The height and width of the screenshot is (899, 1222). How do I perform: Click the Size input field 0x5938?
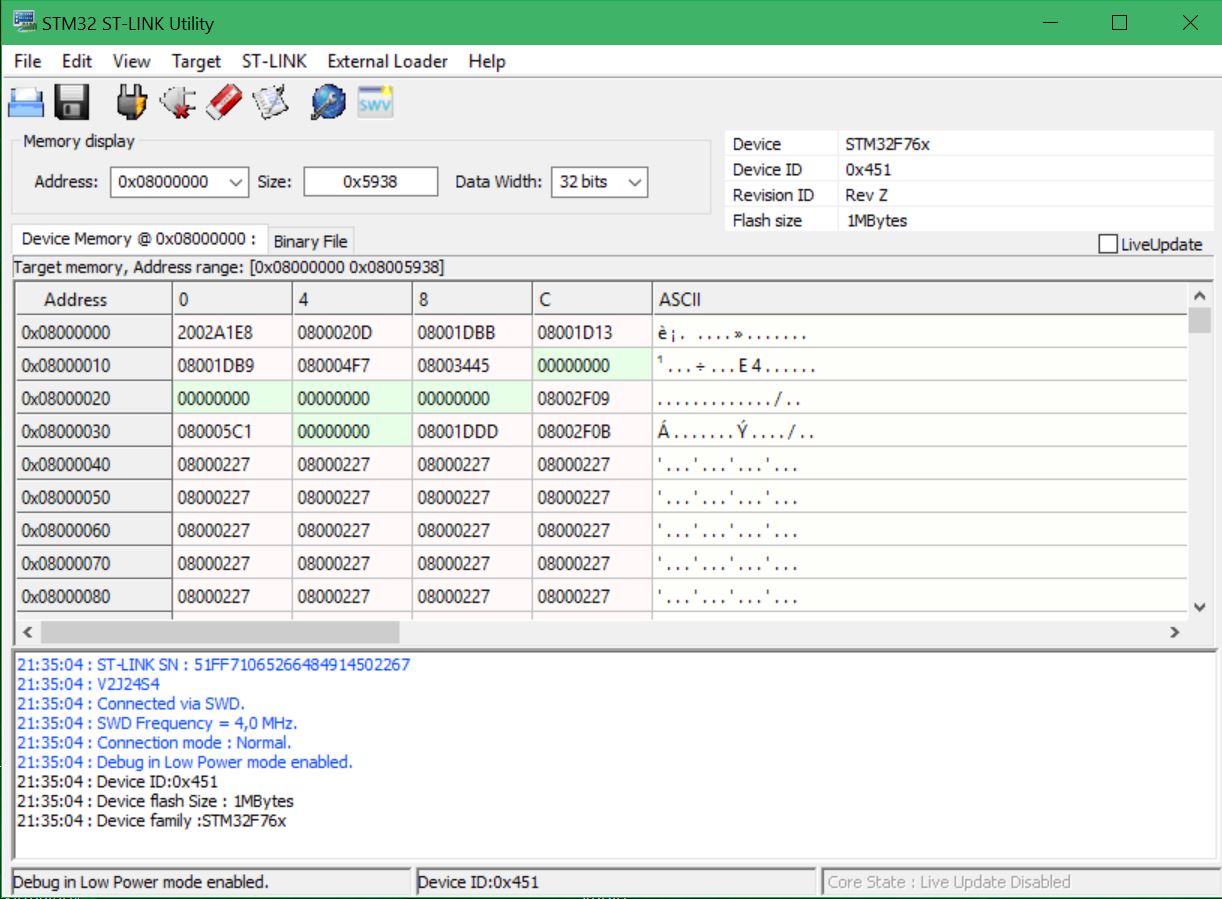371,182
